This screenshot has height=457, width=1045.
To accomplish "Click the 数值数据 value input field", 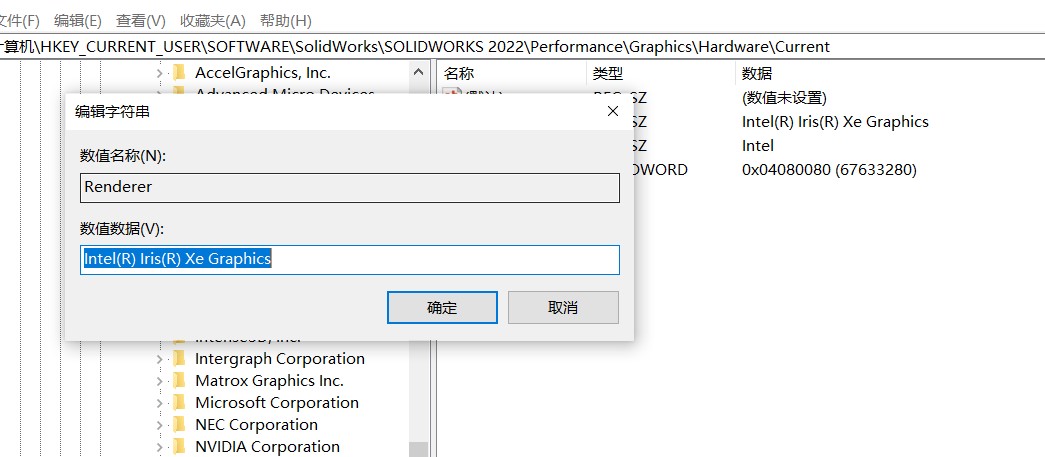I will 350,259.
